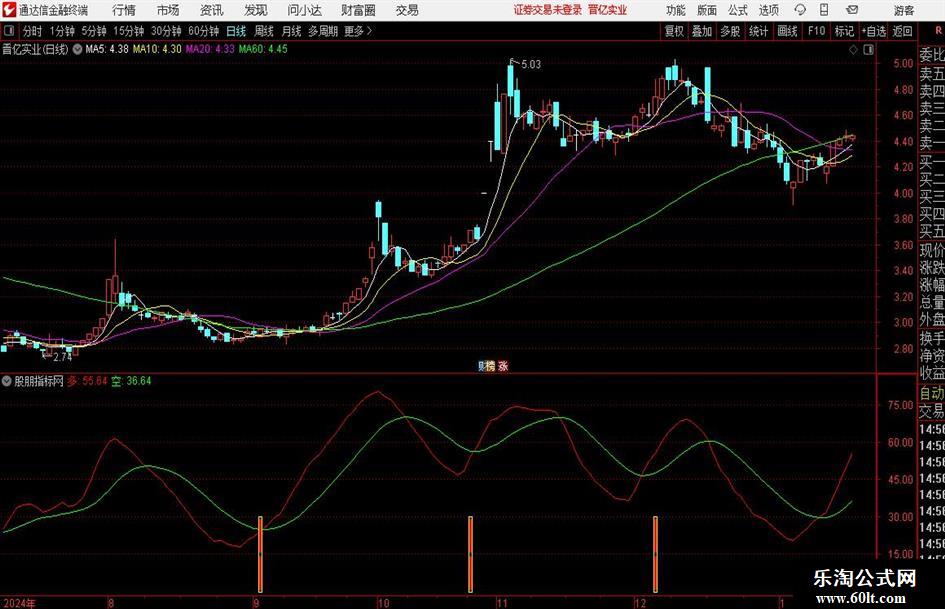The image size is (945, 609).
Task: Open the 交易 menu
Action: pyautogui.click(x=407, y=10)
